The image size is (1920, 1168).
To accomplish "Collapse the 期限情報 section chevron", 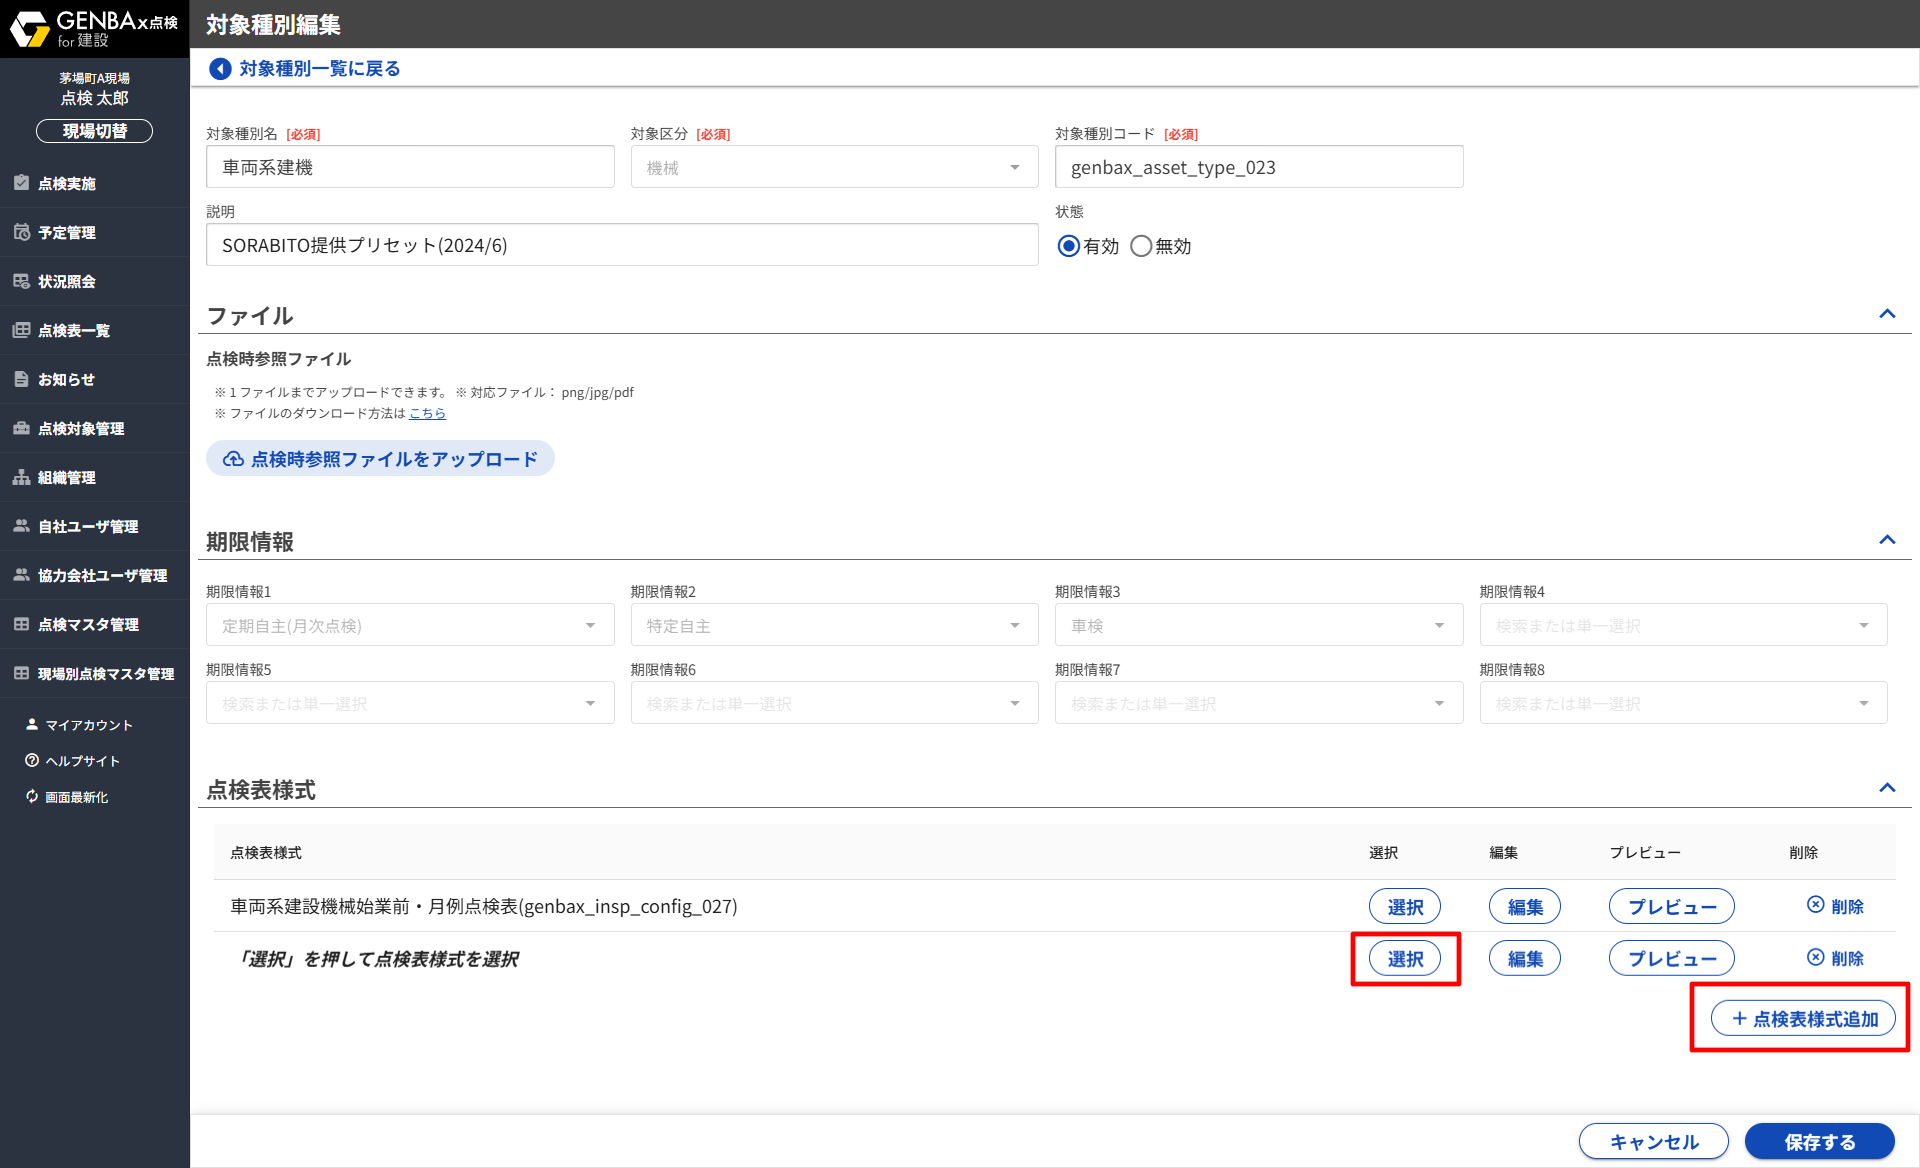I will (1887, 540).
